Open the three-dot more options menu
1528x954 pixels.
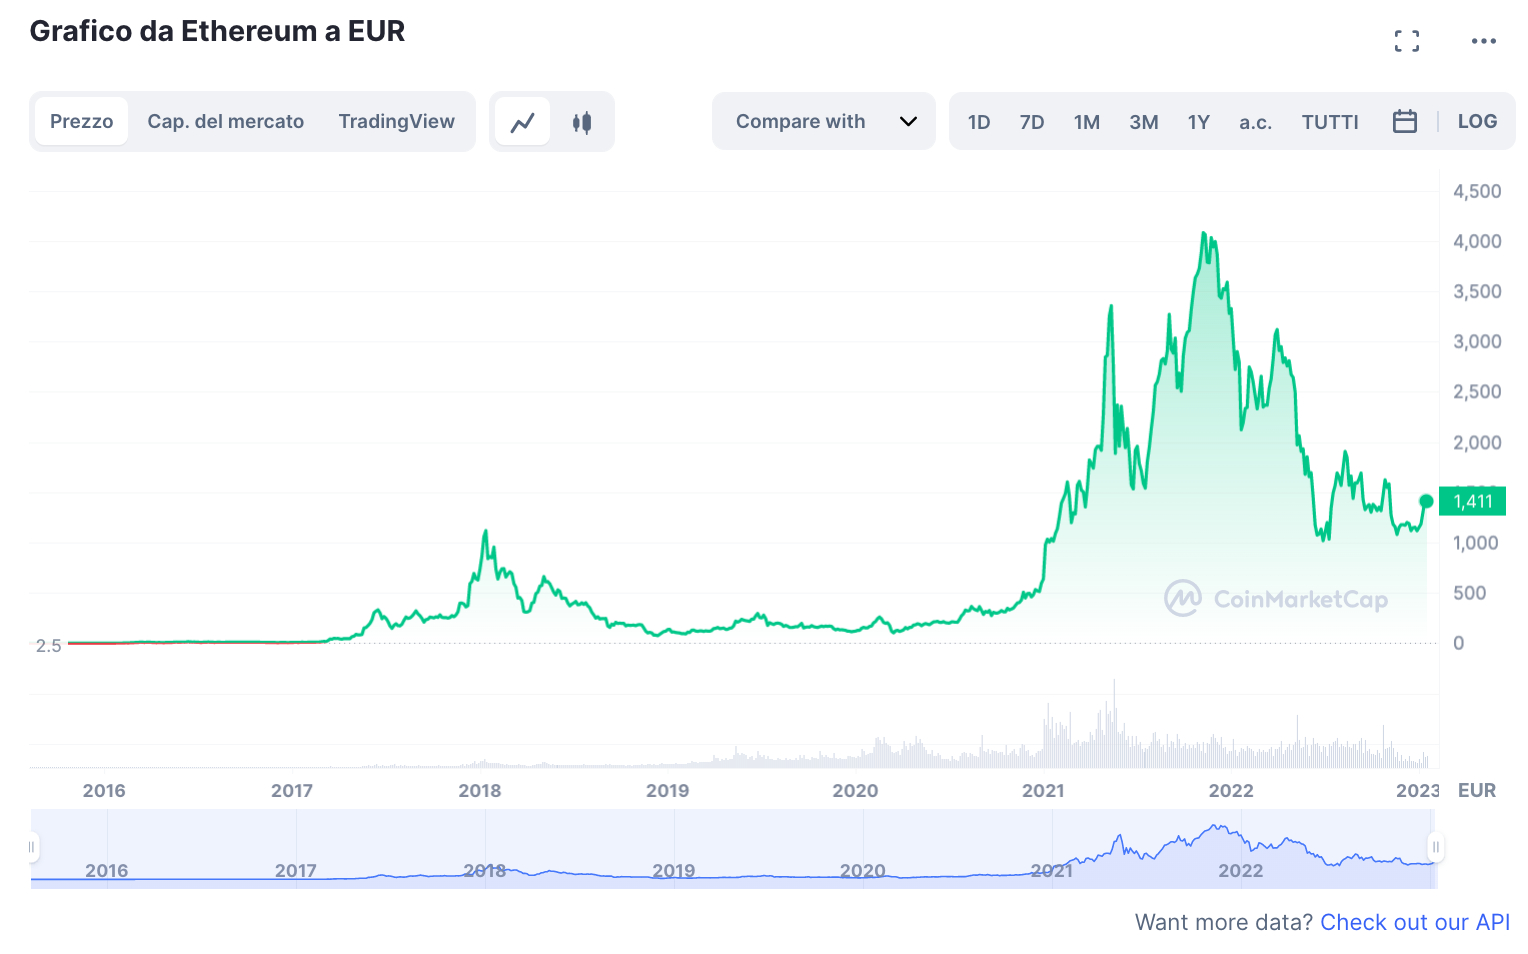tap(1483, 41)
